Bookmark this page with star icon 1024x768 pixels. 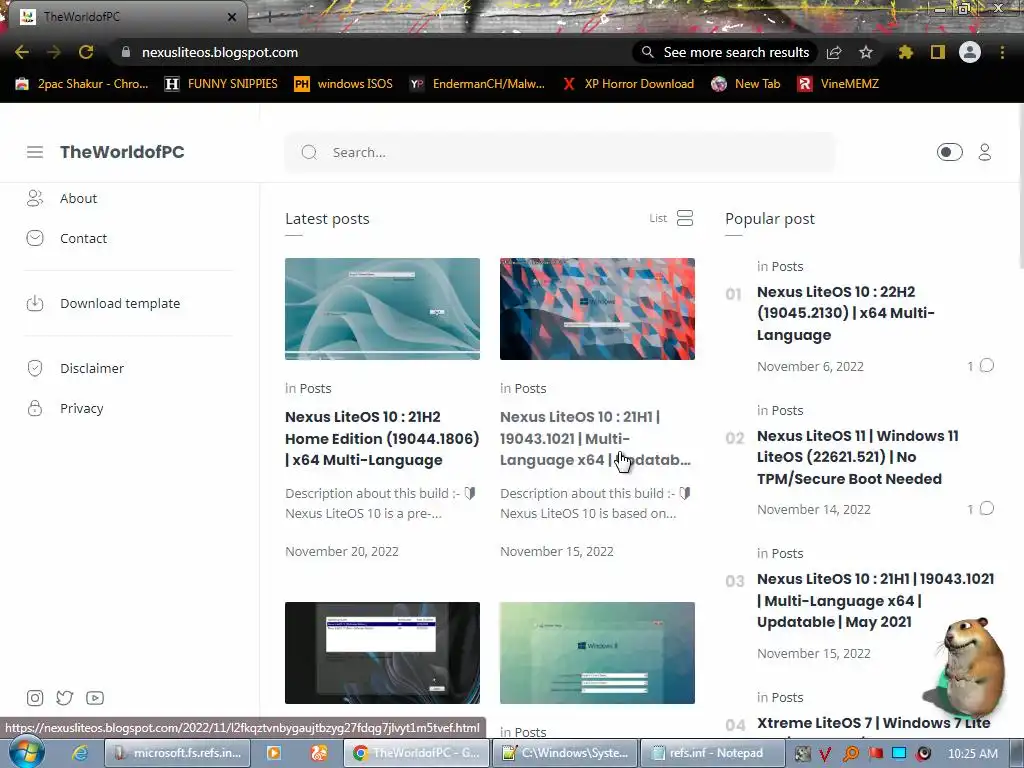(866, 52)
